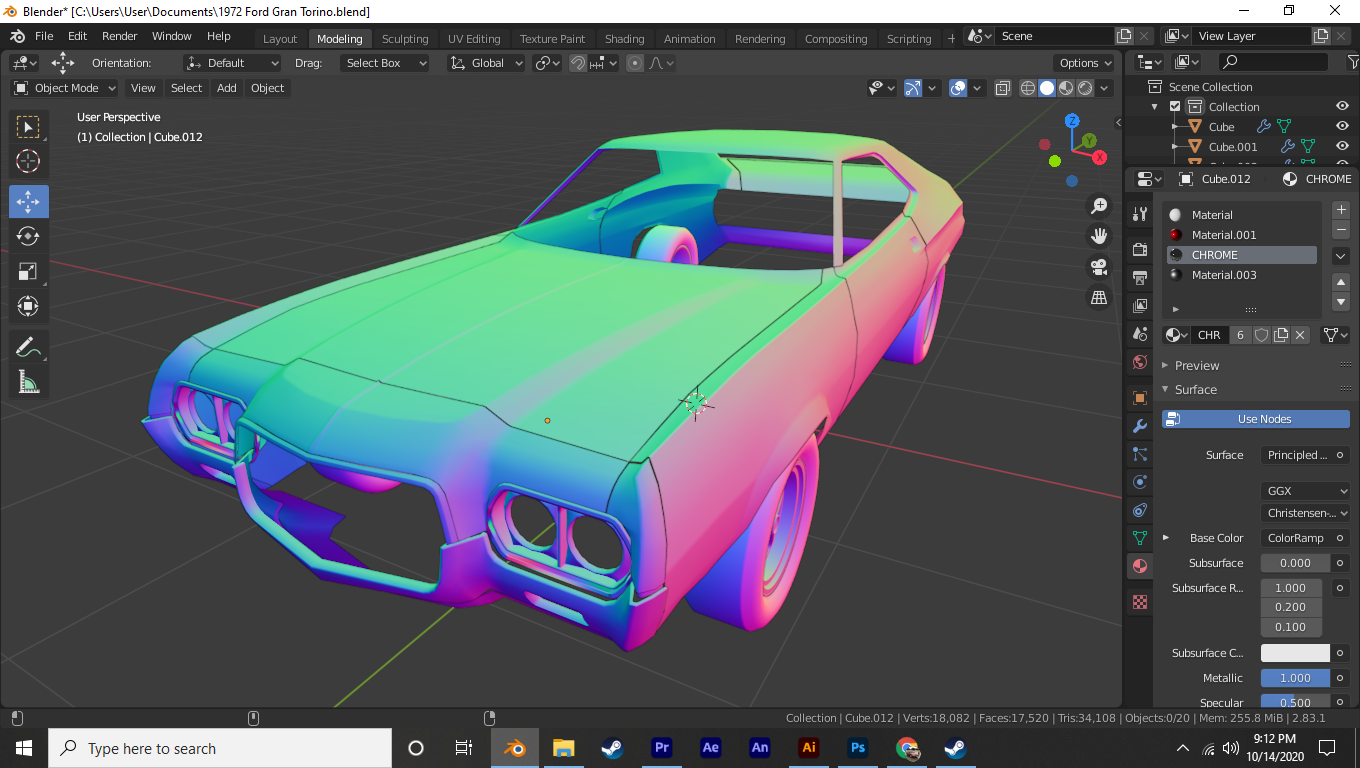Click the Use Nodes button

[1256, 419]
